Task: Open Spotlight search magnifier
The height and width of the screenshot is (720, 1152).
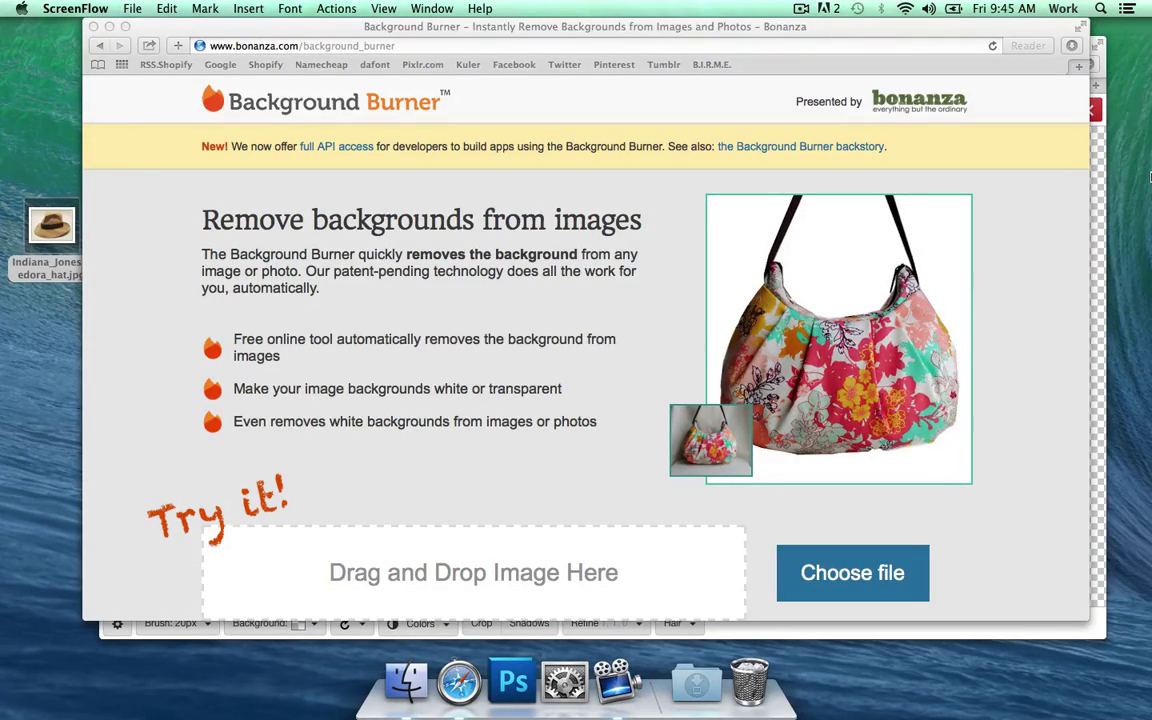Action: click(1101, 9)
